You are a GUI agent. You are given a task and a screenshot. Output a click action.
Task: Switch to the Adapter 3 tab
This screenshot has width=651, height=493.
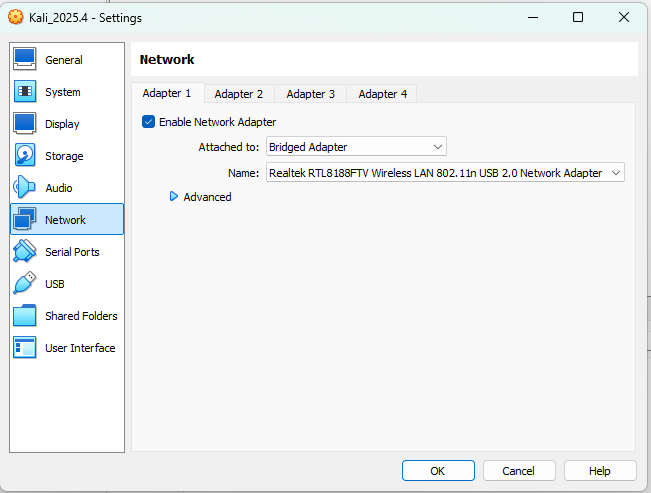pyautogui.click(x=311, y=94)
